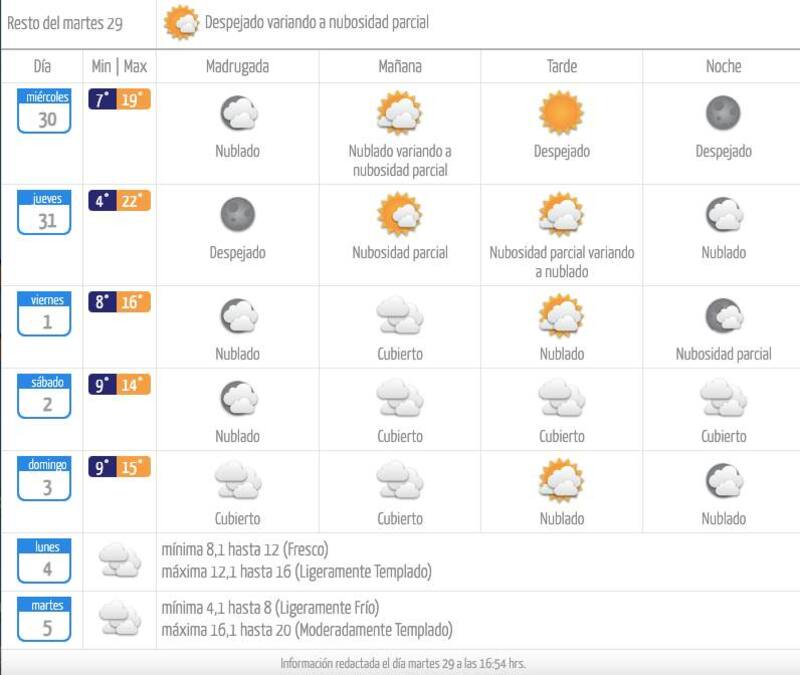Click Thursday's maximum temperature 22° badge
The image size is (800, 675).
pos(134,201)
